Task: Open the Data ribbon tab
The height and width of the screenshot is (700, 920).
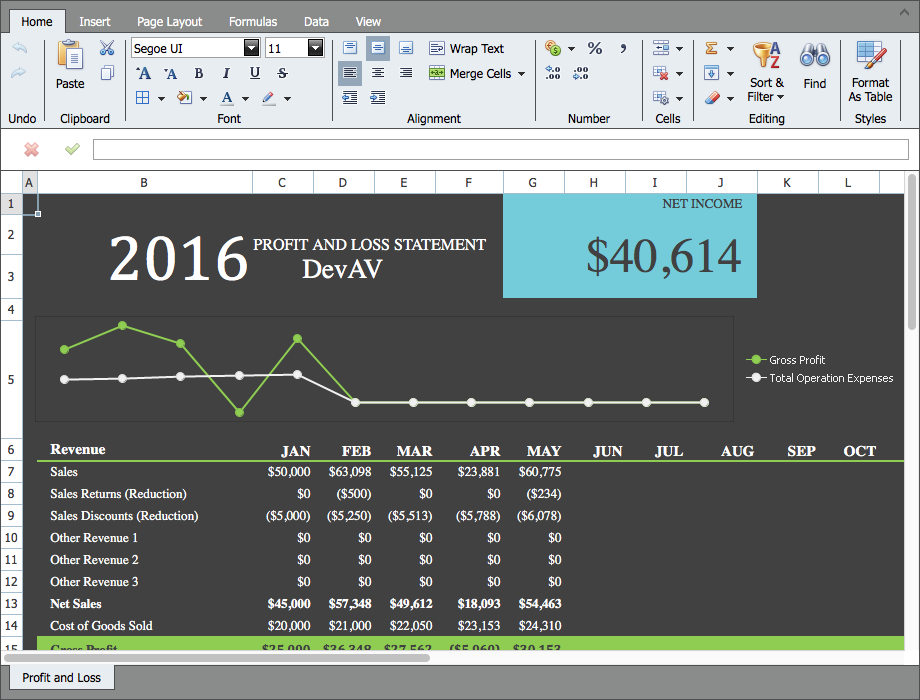Action: pos(316,22)
